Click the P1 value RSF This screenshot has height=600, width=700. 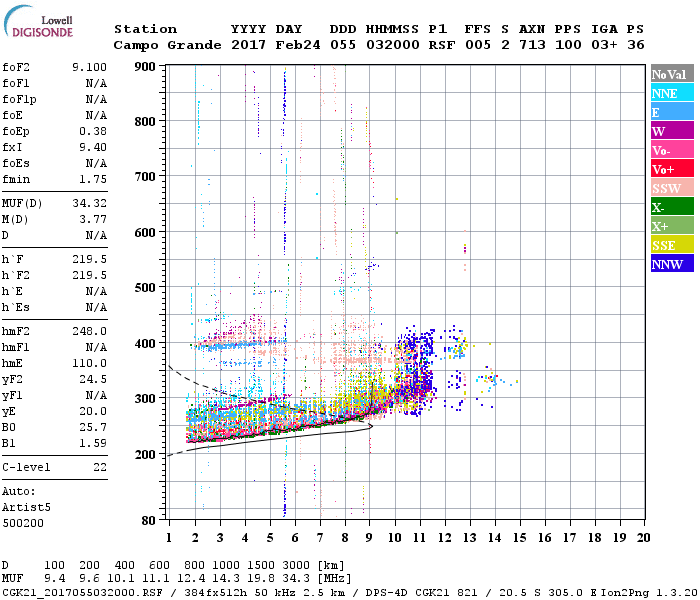coord(442,45)
